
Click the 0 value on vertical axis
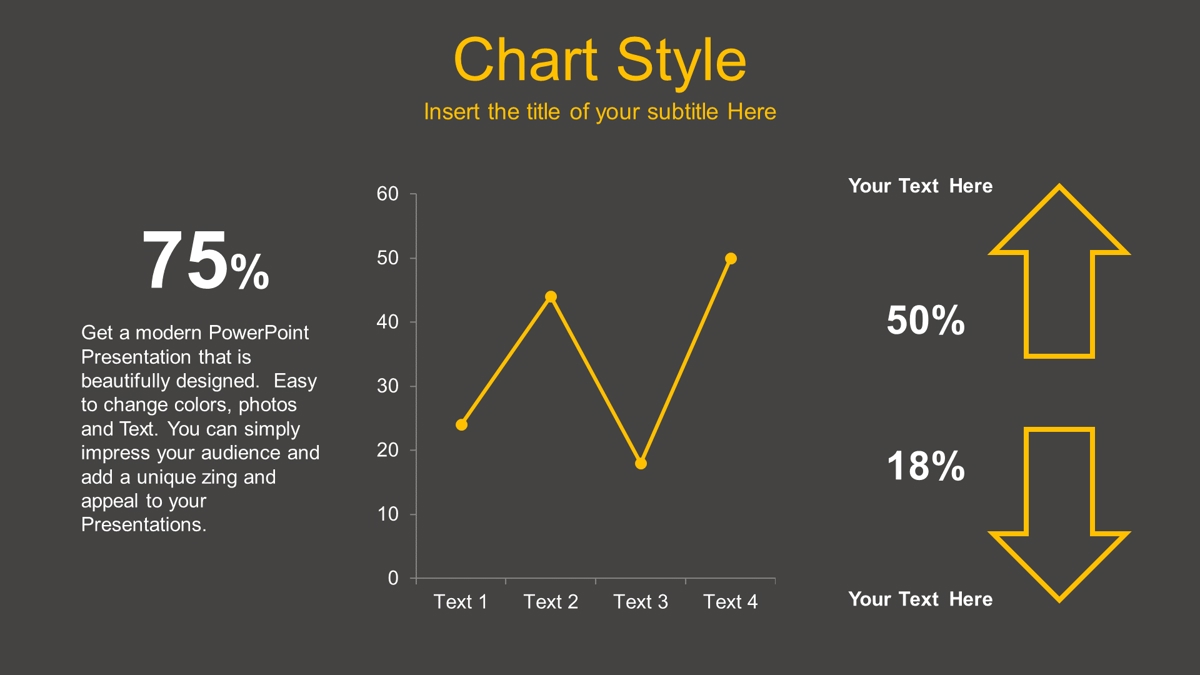point(393,578)
